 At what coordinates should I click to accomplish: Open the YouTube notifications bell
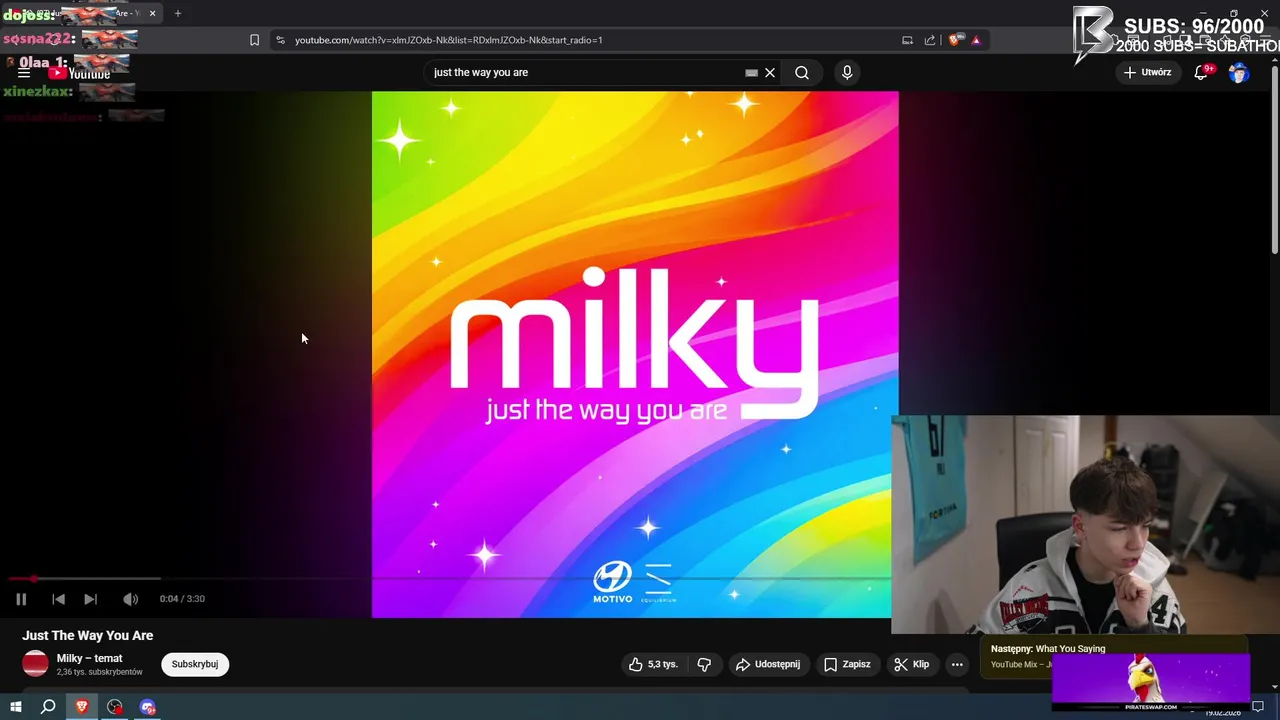tap(1202, 72)
